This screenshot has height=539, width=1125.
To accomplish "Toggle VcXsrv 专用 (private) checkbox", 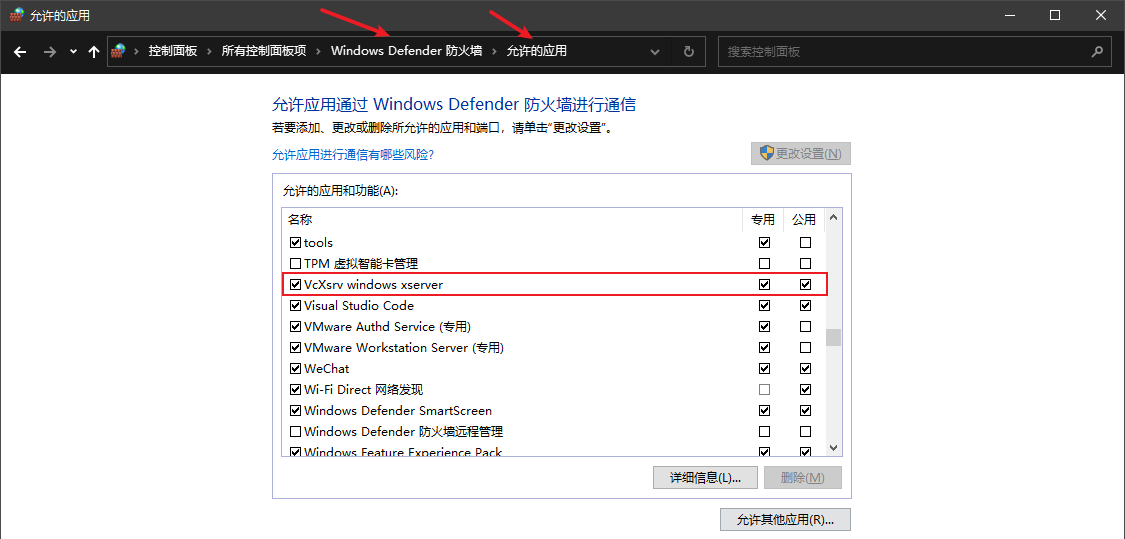I will tap(764, 284).
